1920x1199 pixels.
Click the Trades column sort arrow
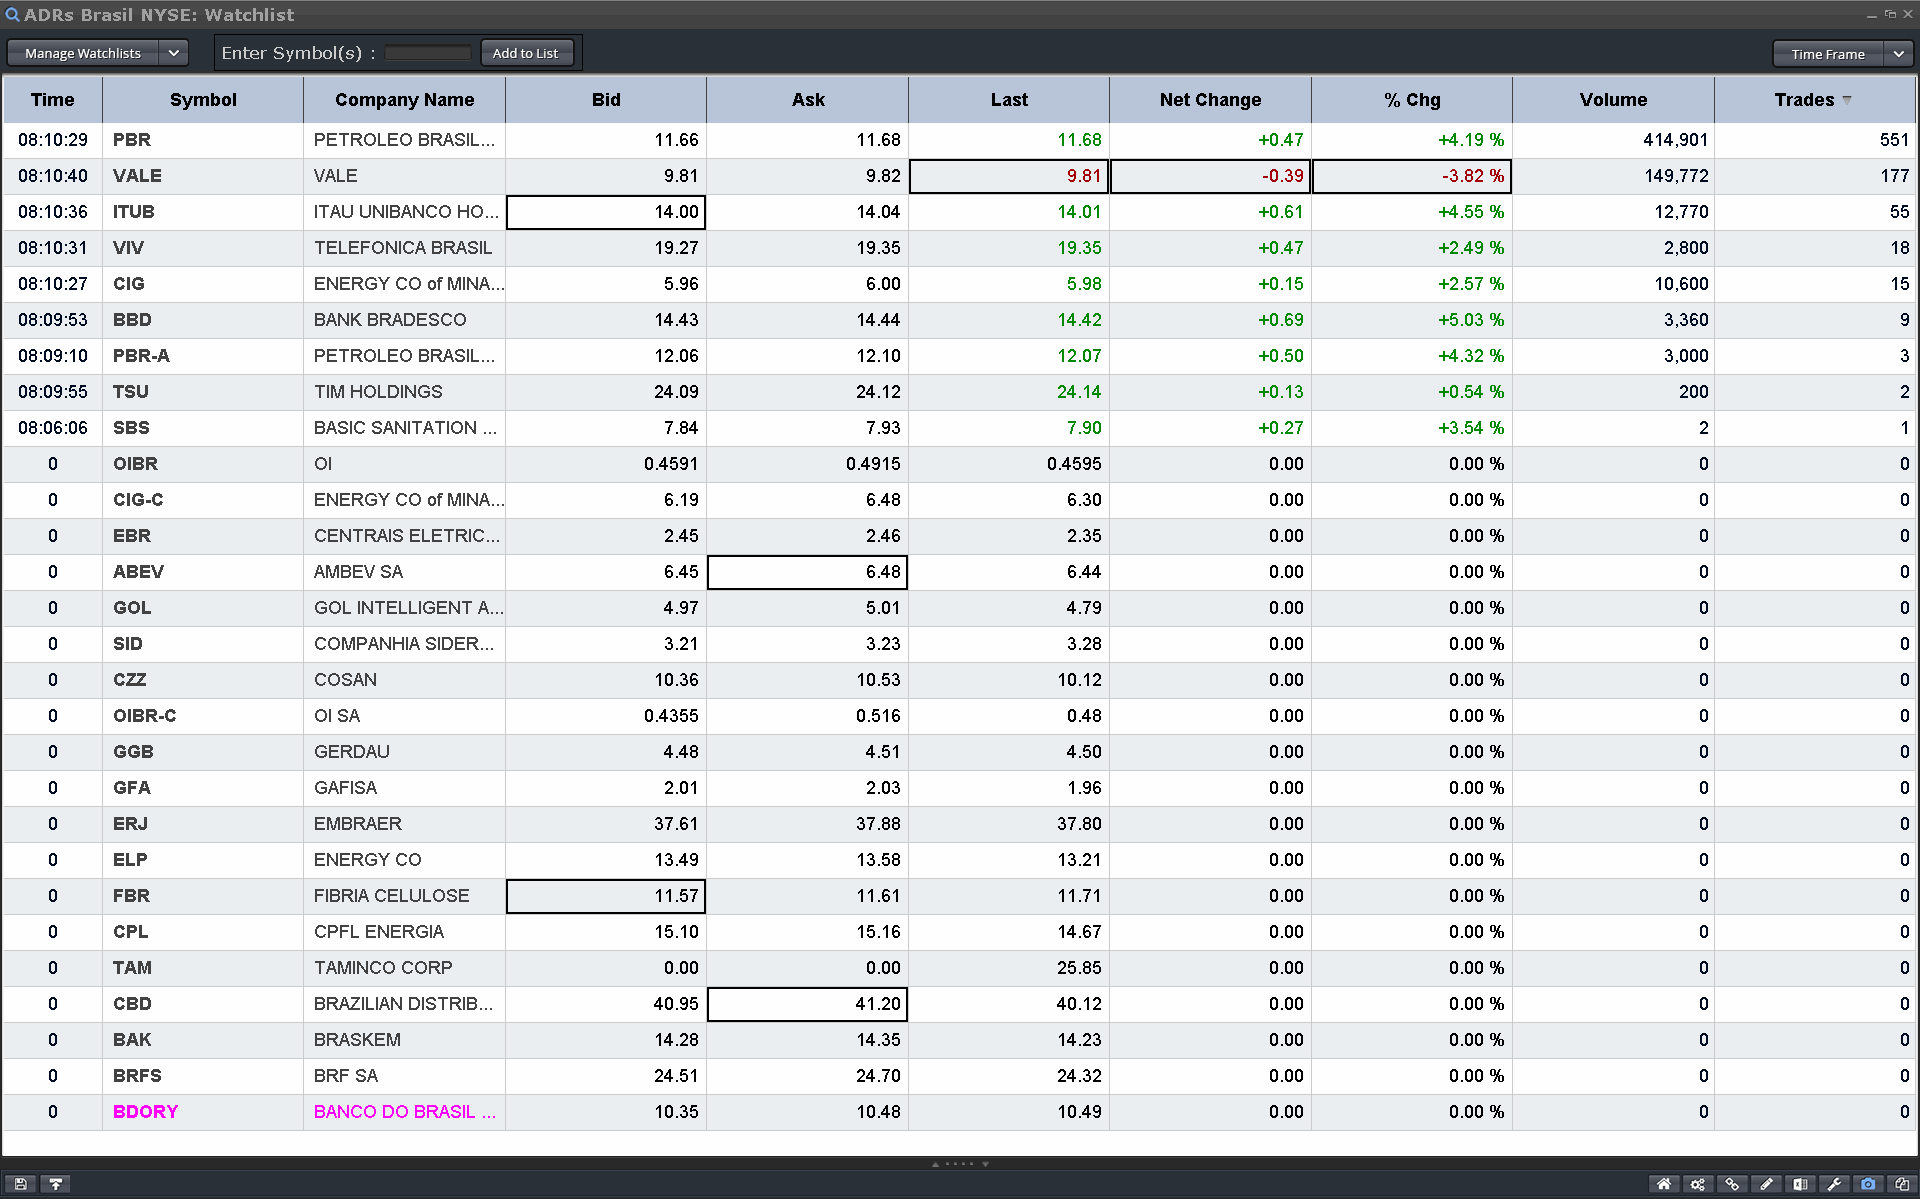click(1847, 100)
